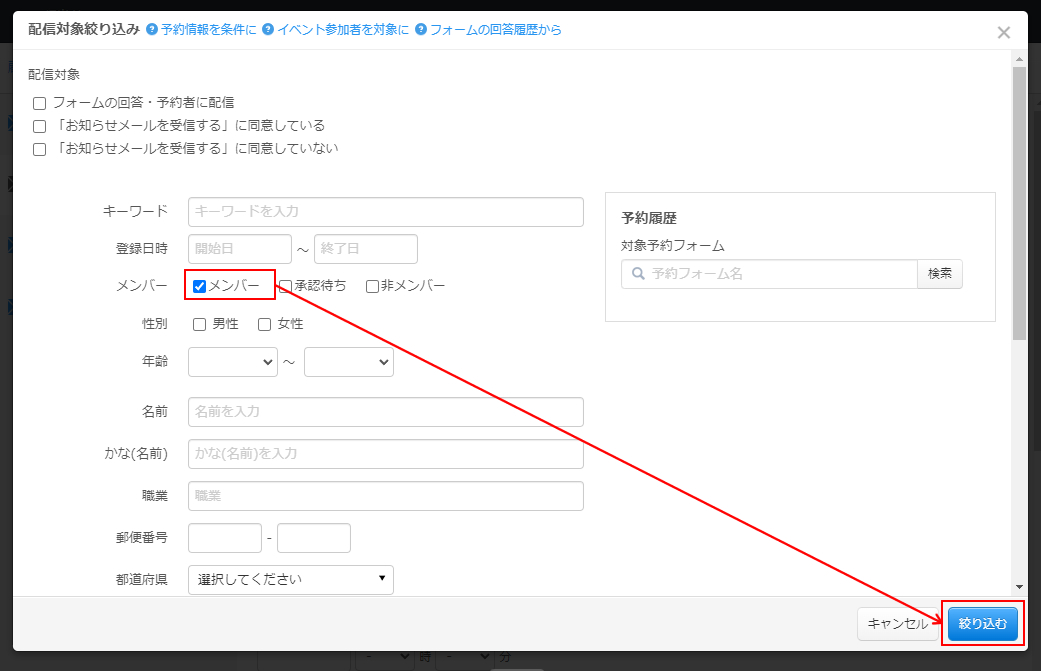Click help icon beside 予約情報を条件に
Viewport: 1041px width, 671px height.
click(152, 30)
